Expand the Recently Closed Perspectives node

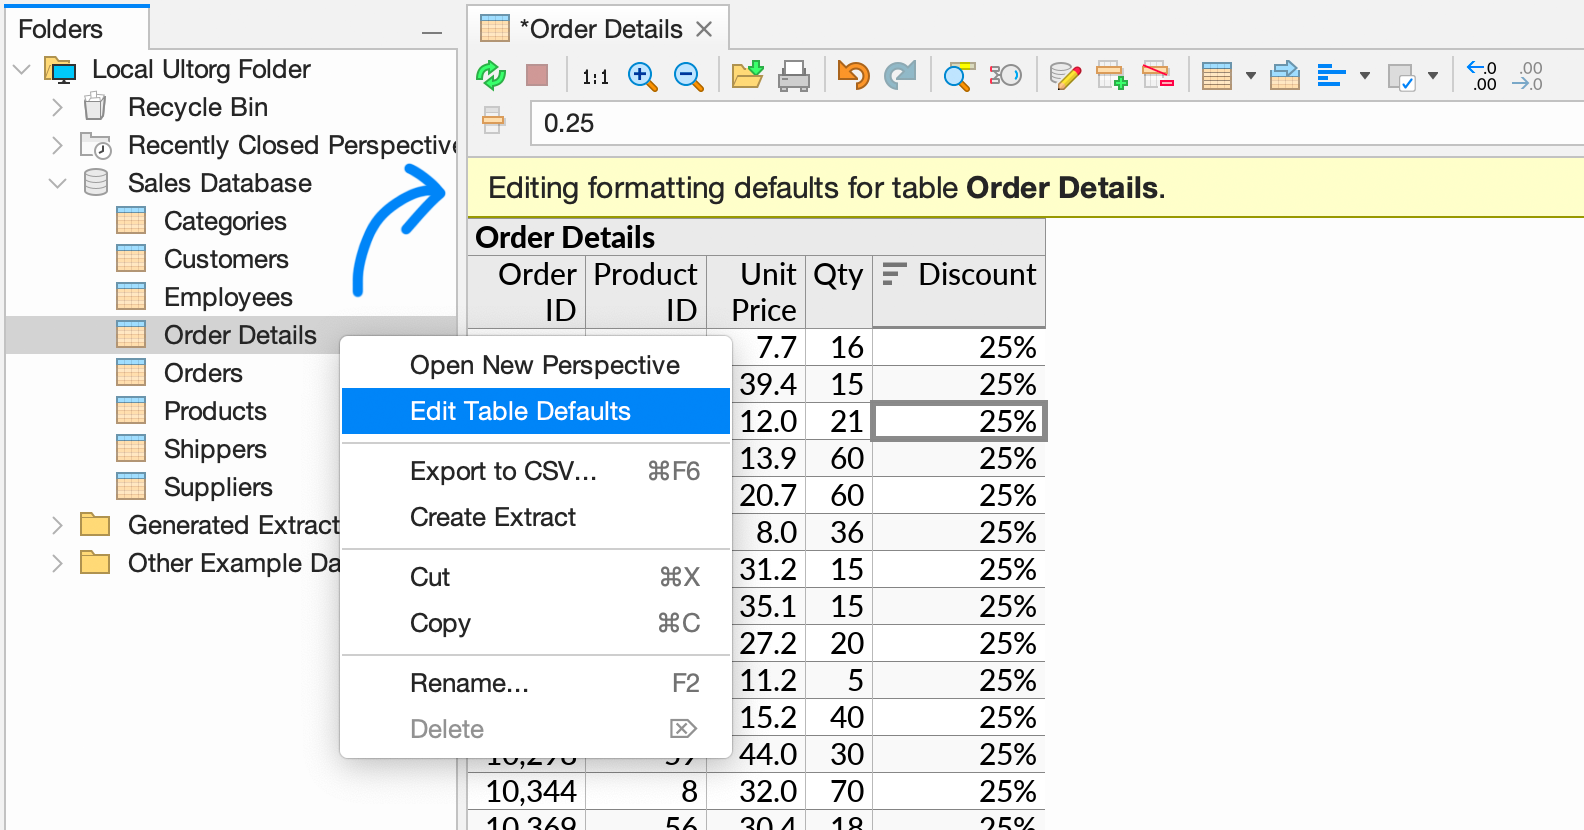57,145
